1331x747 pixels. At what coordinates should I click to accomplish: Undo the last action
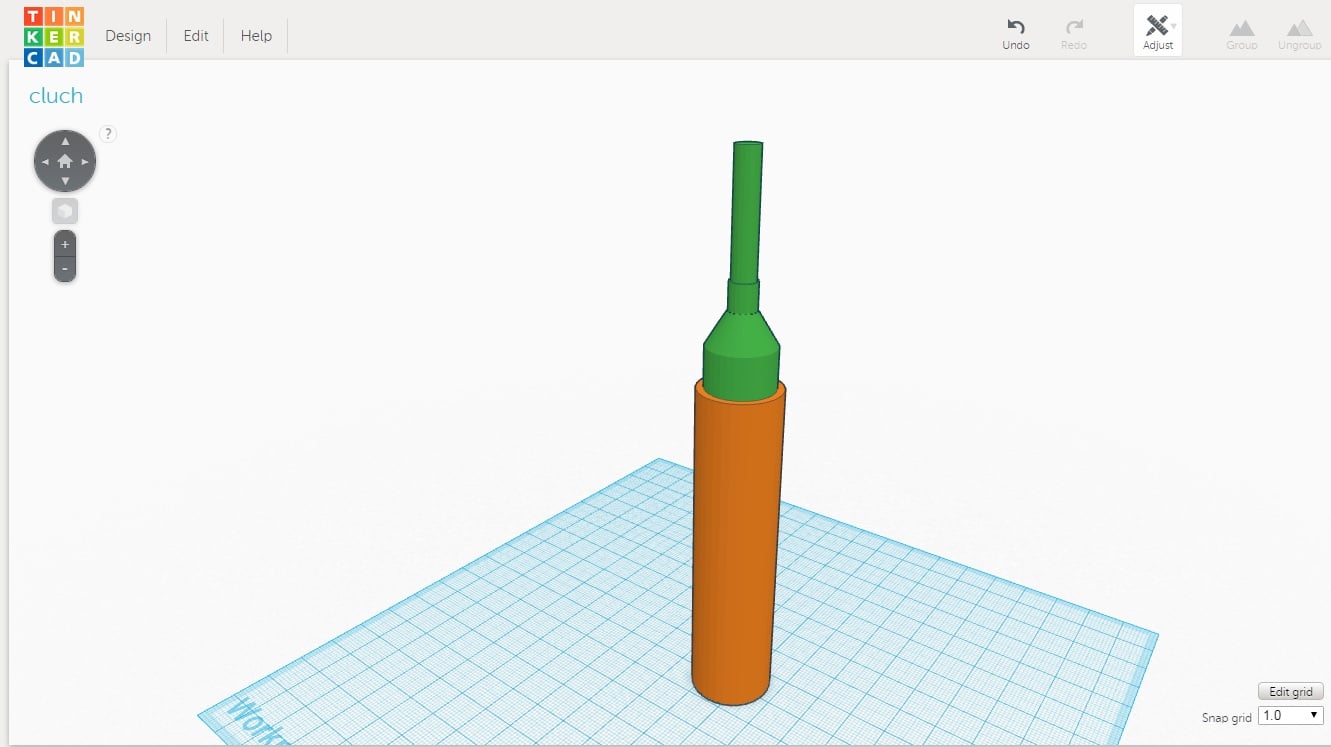tap(1016, 33)
